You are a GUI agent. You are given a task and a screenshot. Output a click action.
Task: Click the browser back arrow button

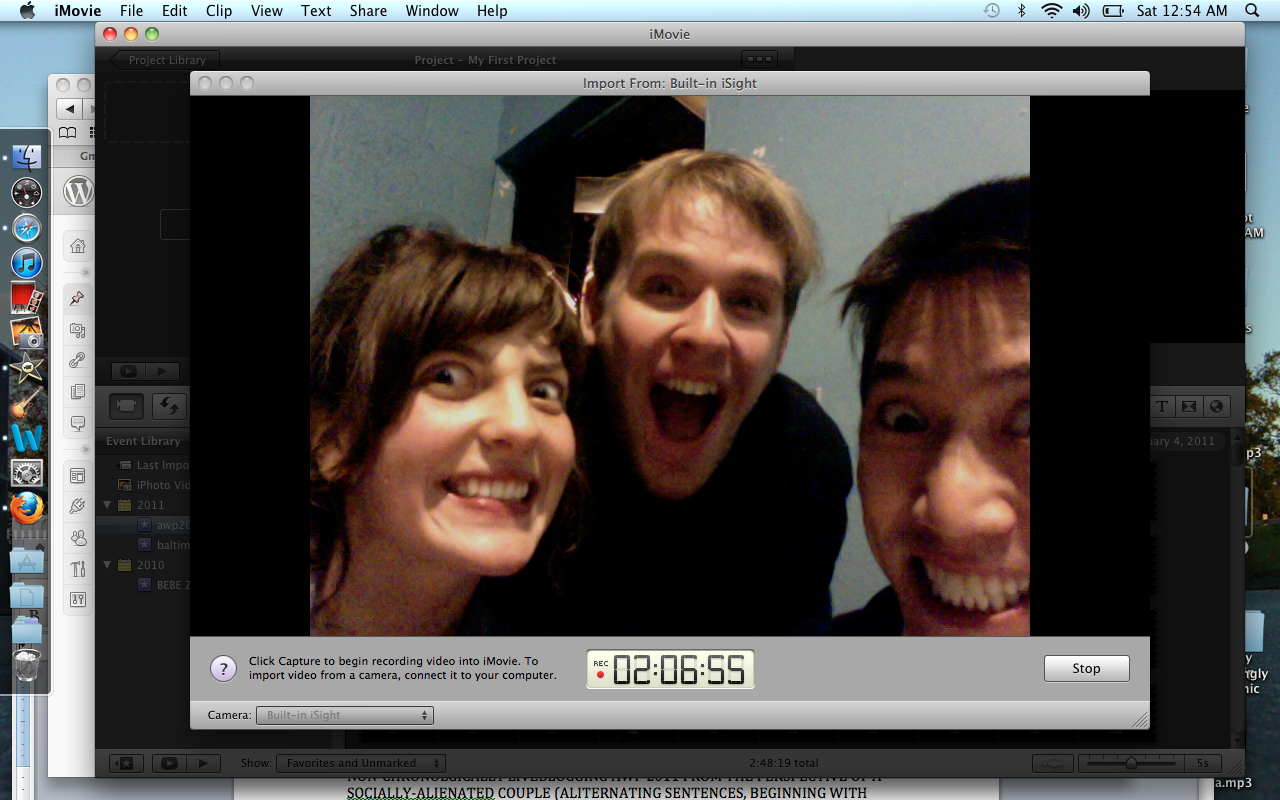(x=69, y=108)
